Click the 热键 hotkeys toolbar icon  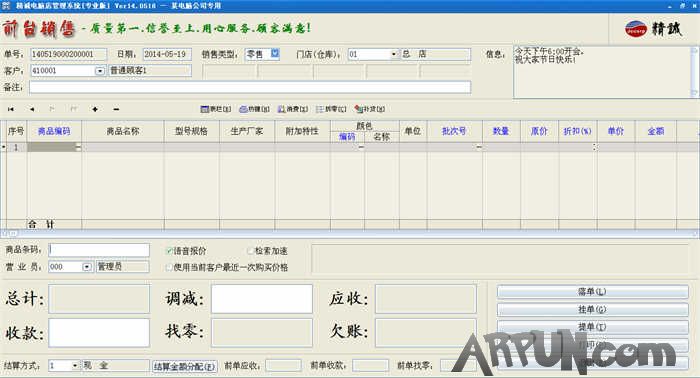click(x=254, y=109)
